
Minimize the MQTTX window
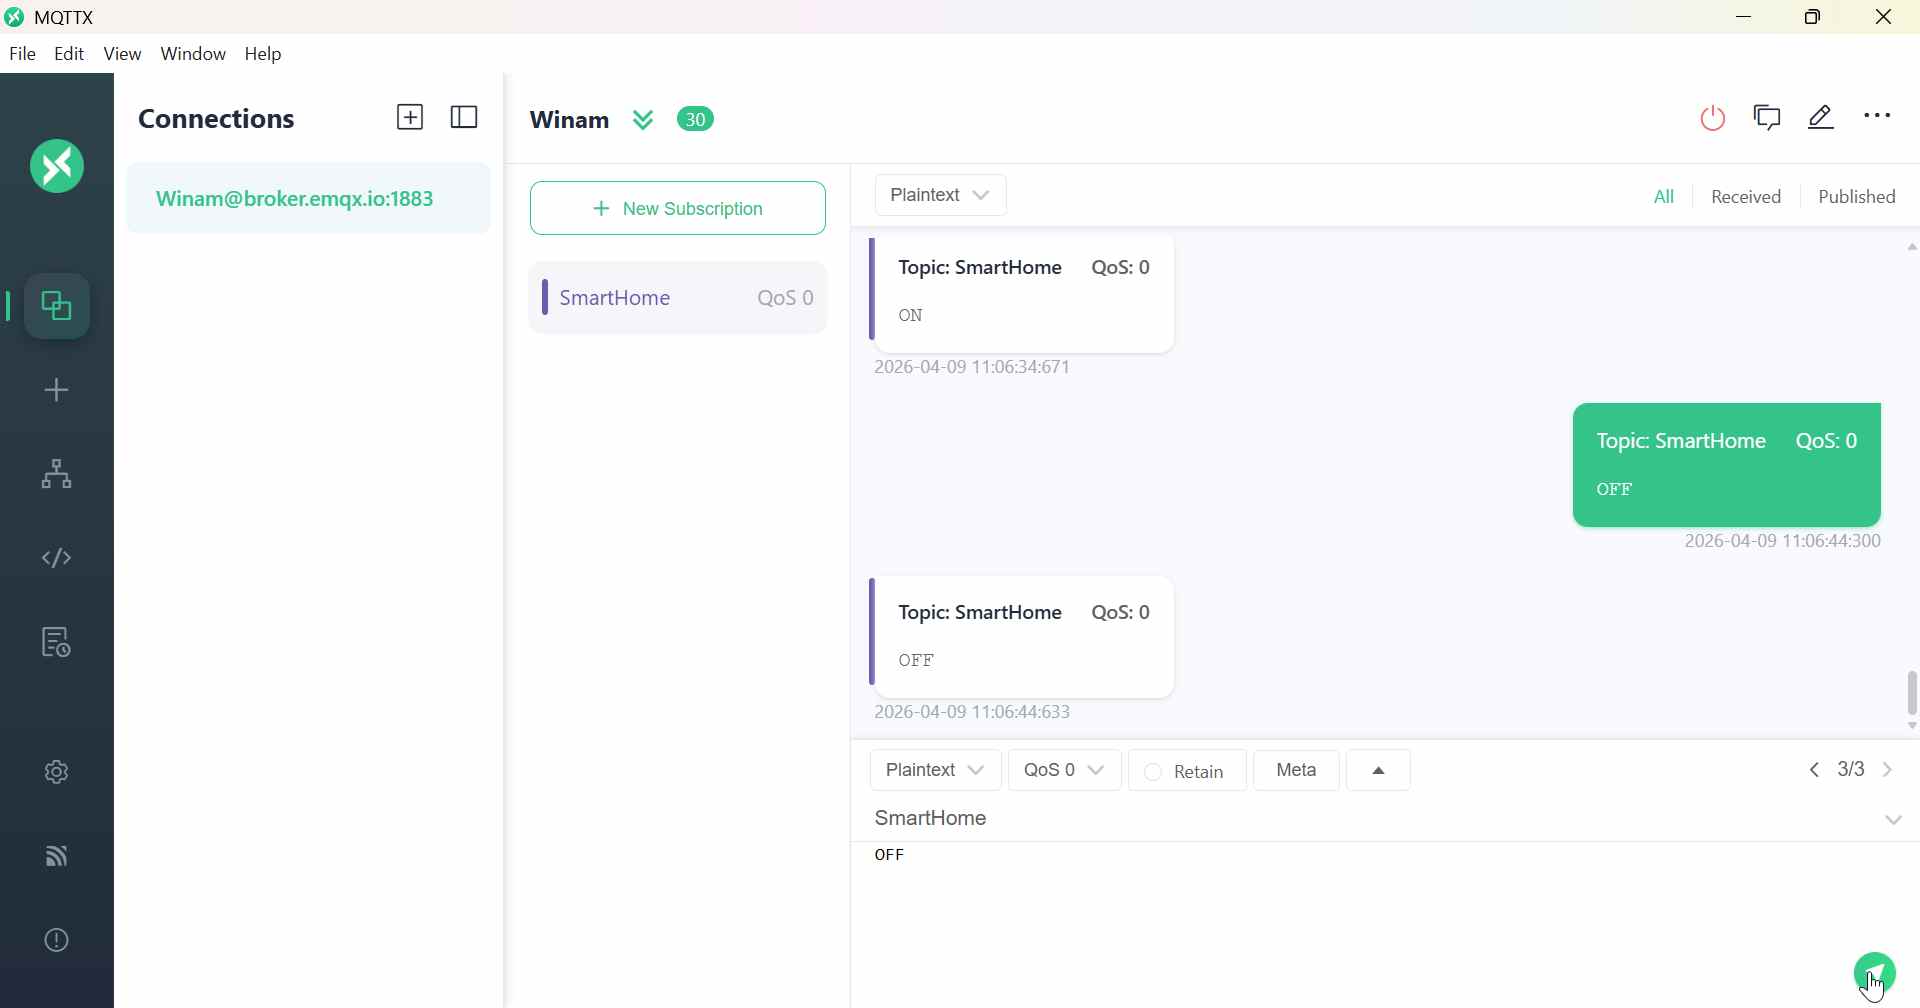pyautogui.click(x=1745, y=17)
